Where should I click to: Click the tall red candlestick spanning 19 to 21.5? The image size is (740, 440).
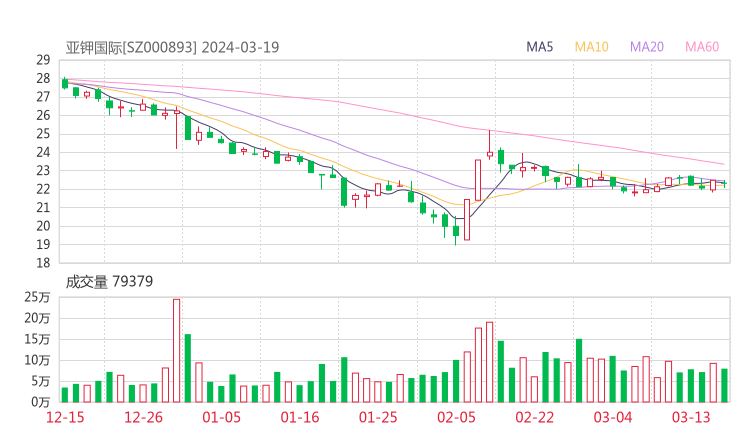pyautogui.click(x=467, y=220)
